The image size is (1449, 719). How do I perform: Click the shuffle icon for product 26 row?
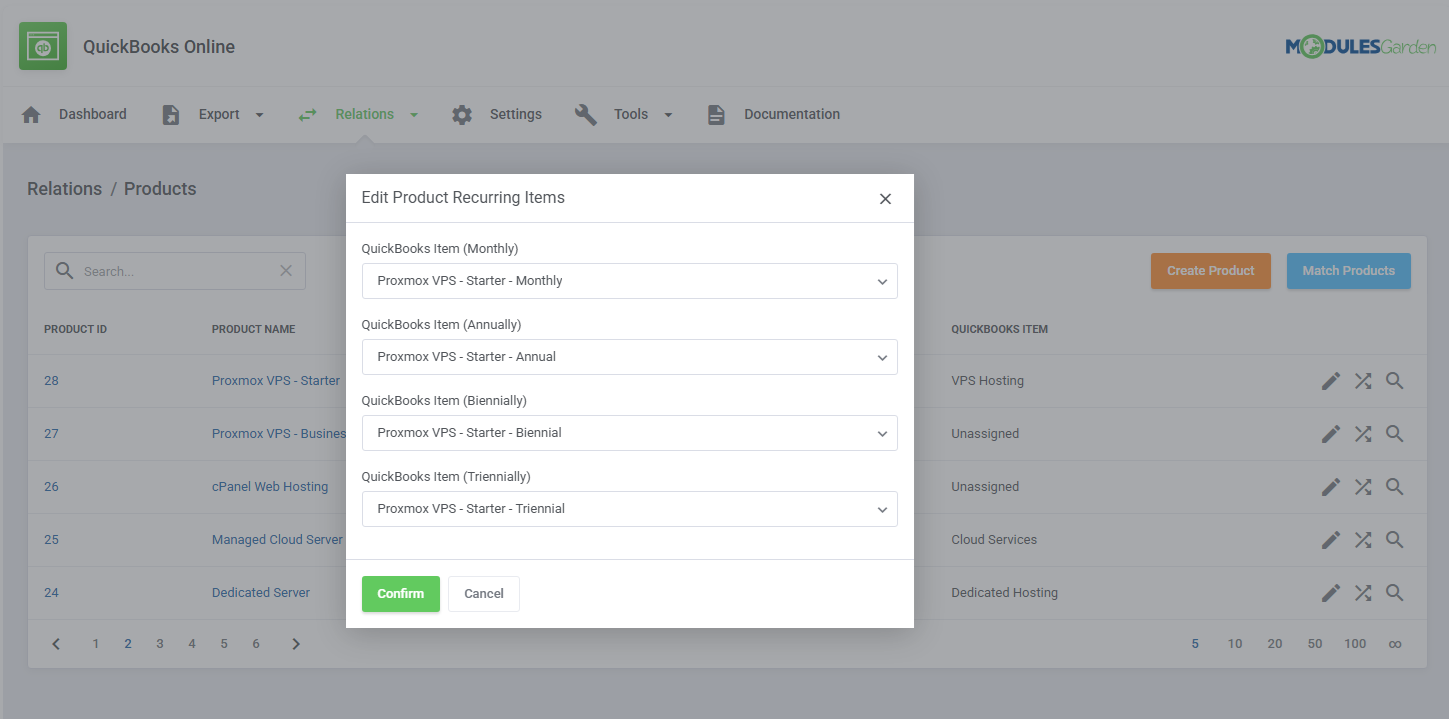coord(1363,487)
